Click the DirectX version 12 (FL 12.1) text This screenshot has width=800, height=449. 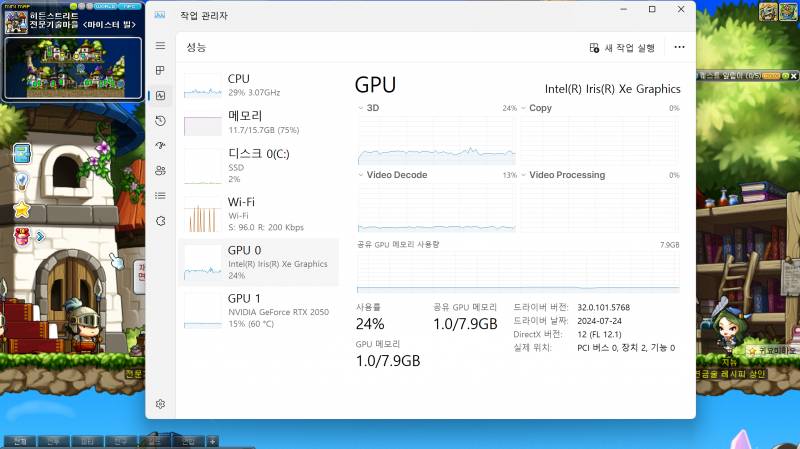599,334
